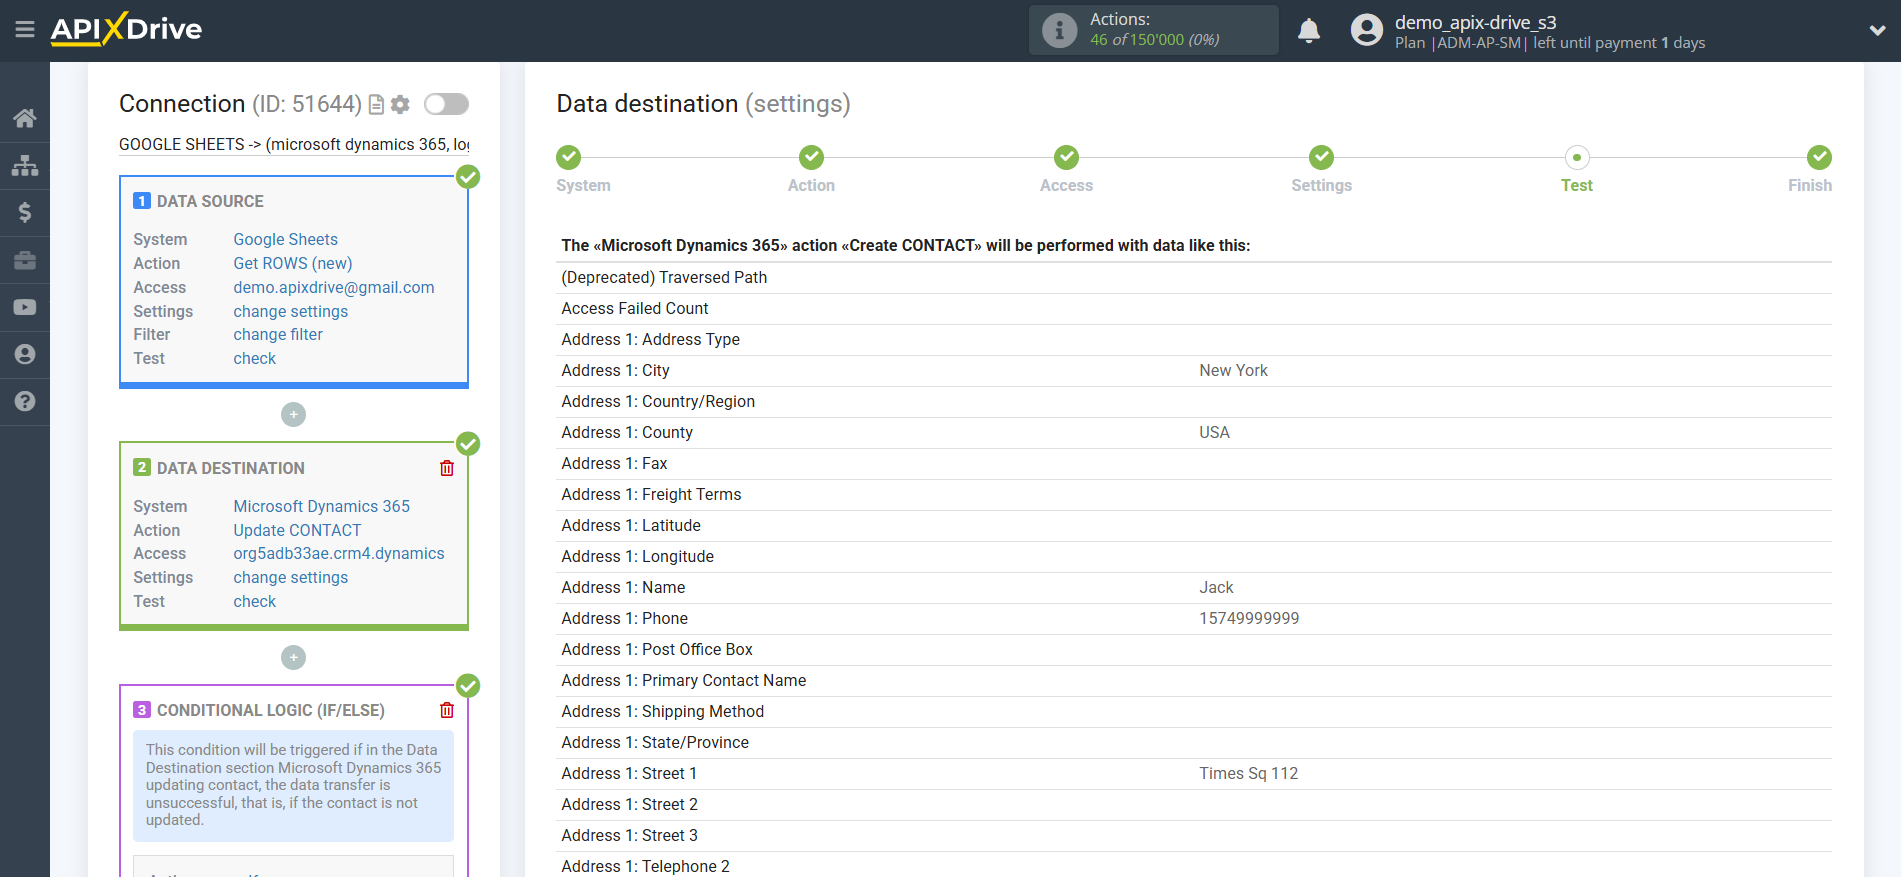Open the hamburger menu
This screenshot has height=877, width=1902.
coord(25,30)
